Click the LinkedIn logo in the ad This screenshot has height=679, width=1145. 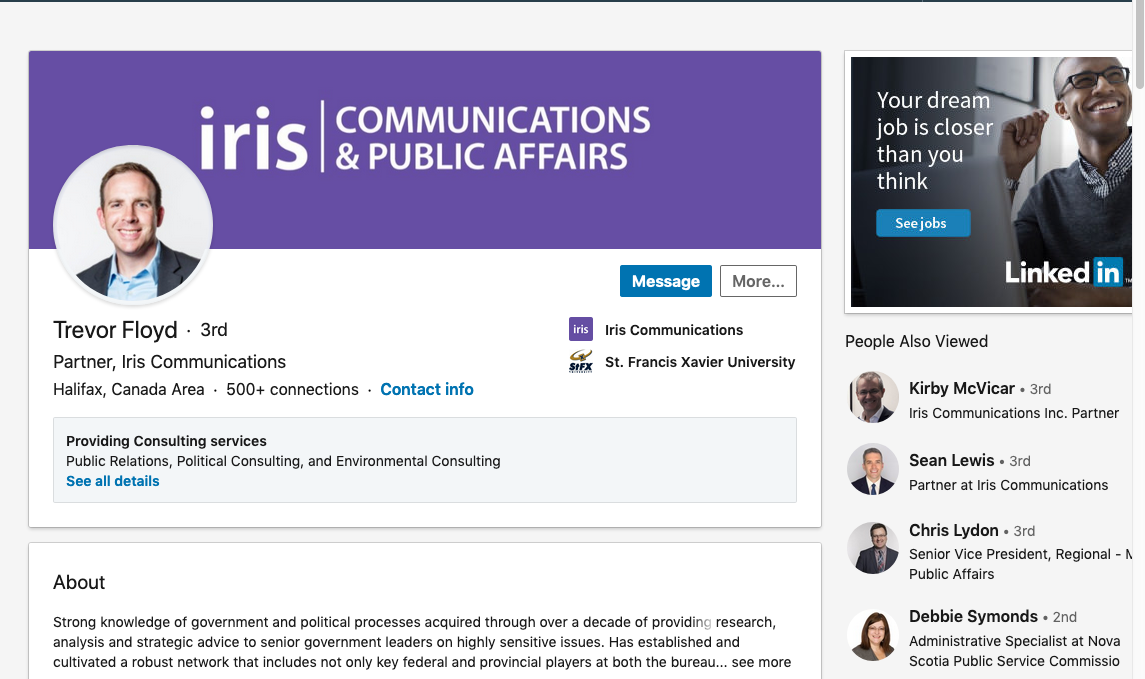pyautogui.click(x=1063, y=272)
